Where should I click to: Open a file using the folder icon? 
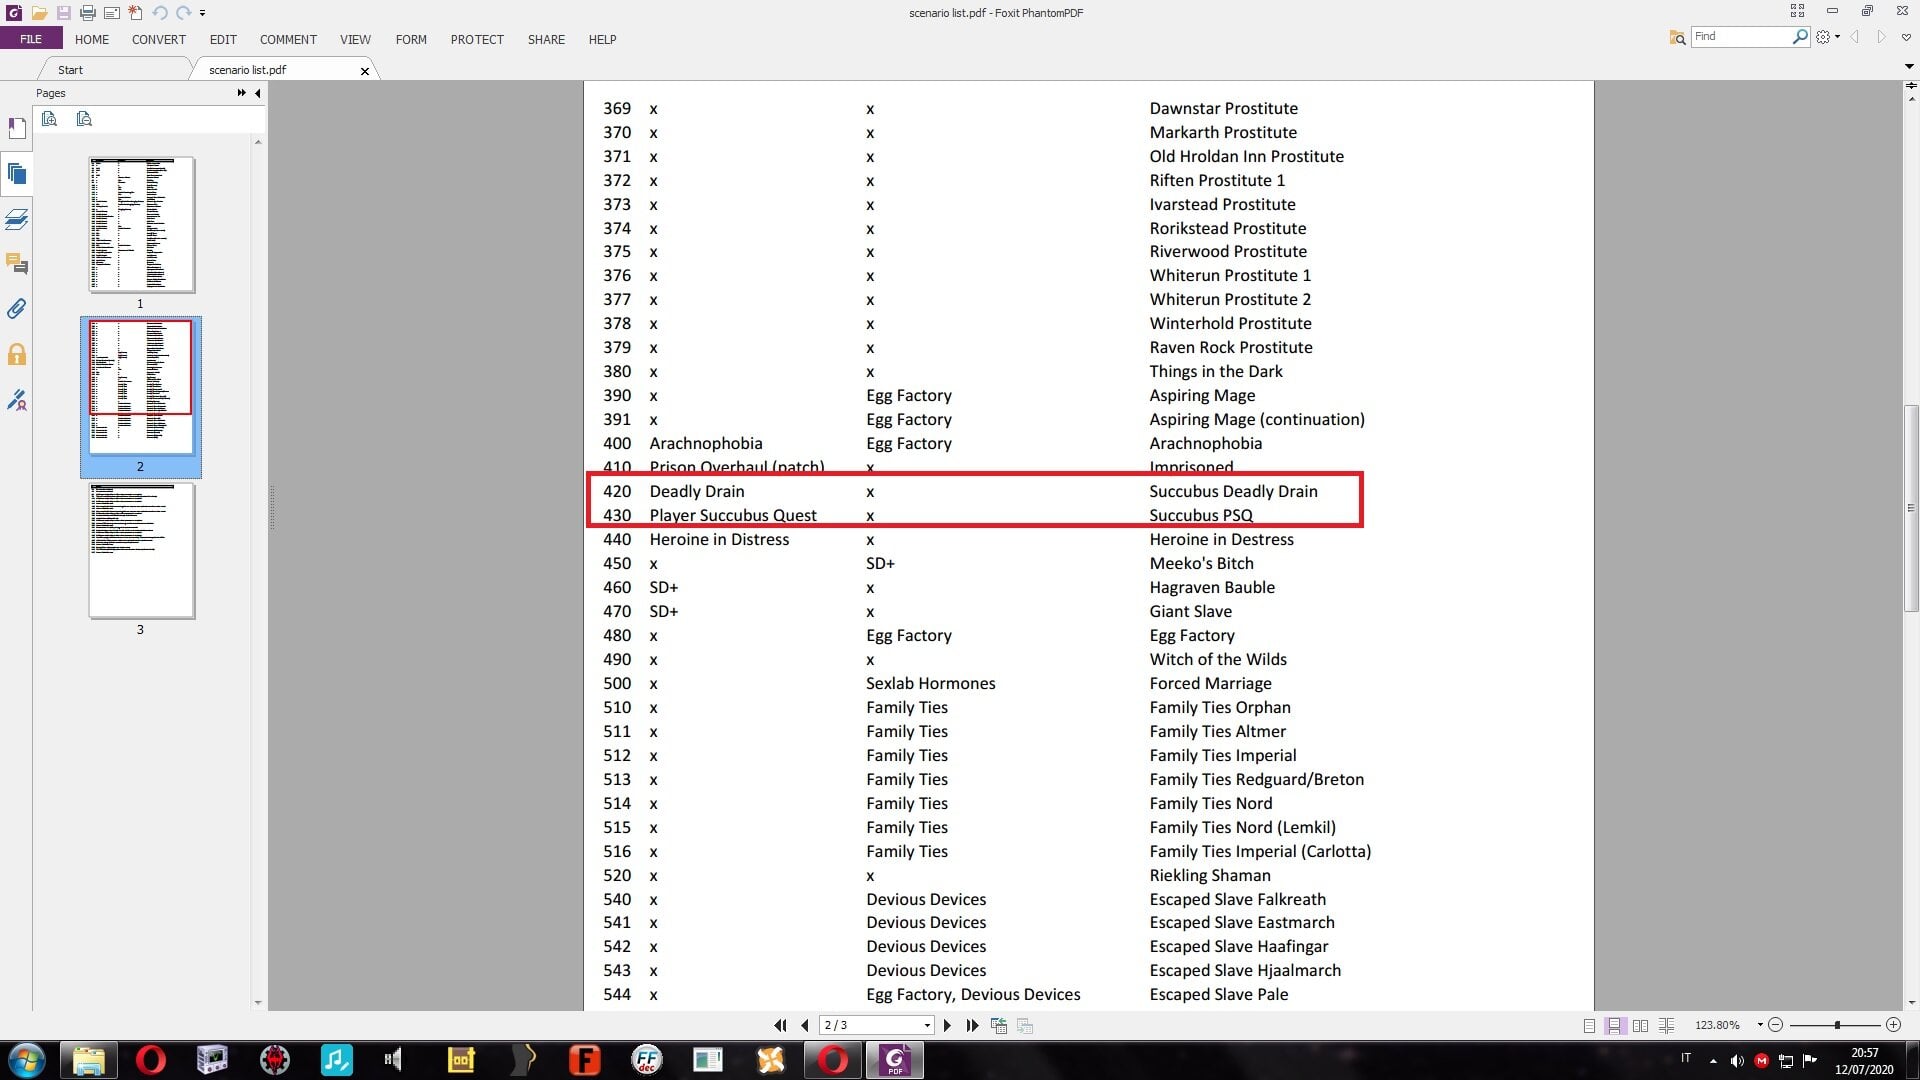coord(39,13)
